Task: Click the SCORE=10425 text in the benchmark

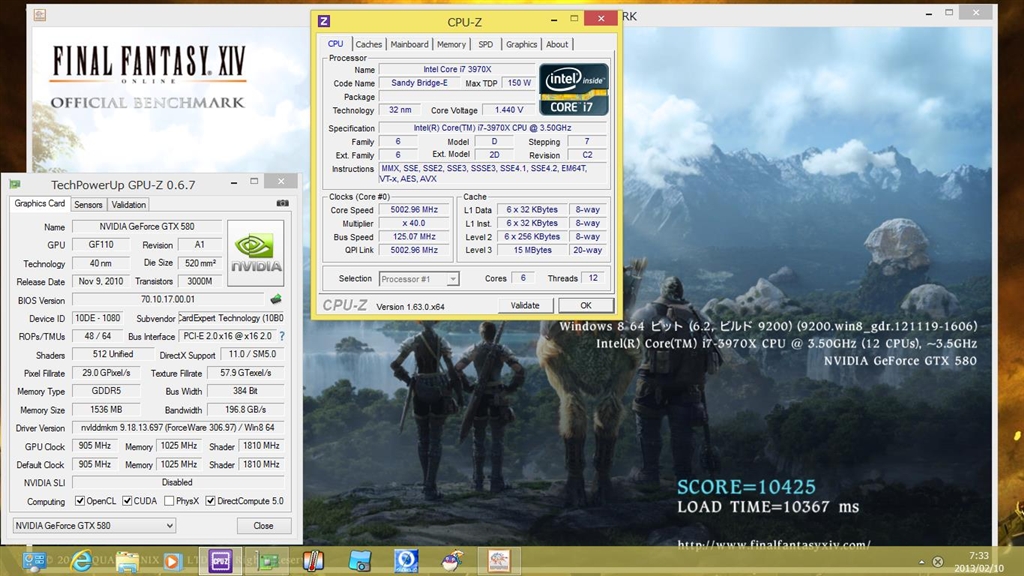Action: tap(746, 487)
